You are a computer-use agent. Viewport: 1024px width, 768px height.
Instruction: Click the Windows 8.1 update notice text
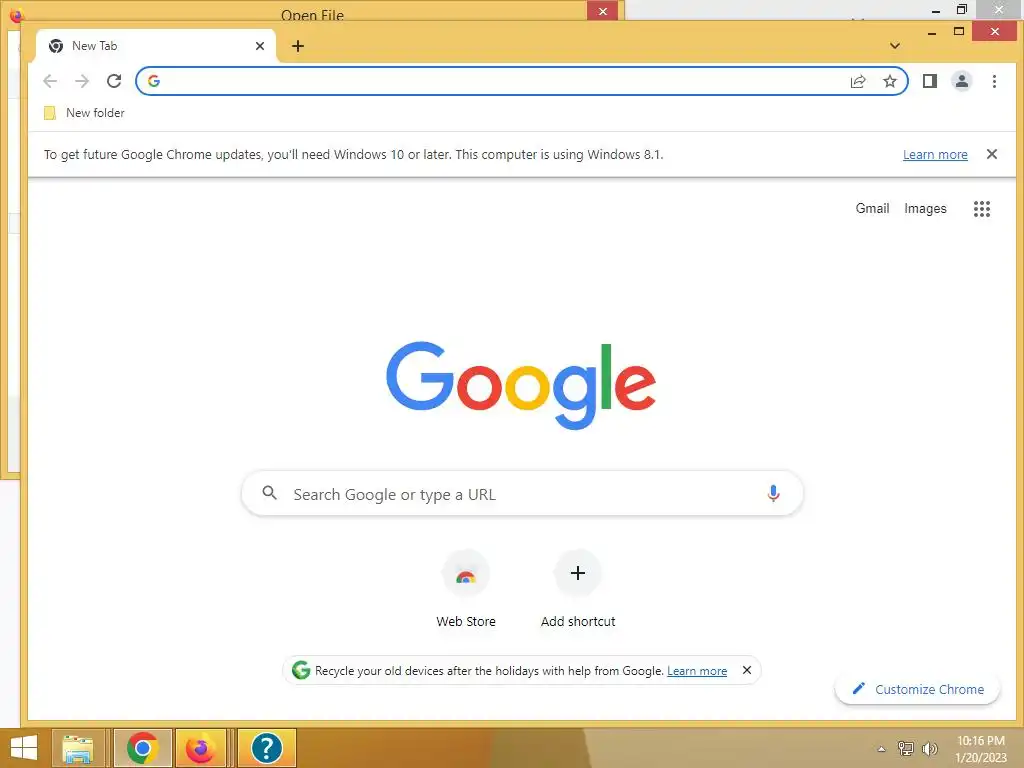coord(353,155)
